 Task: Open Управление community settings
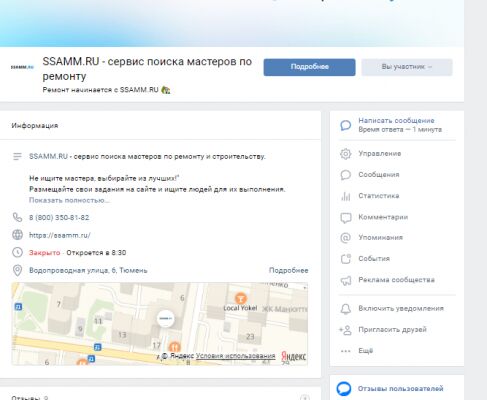click(380, 154)
